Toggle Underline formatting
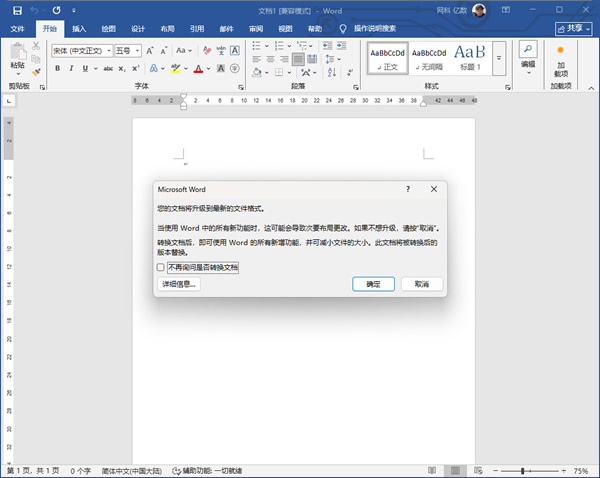Screen dimensions: 600x478 [85, 69]
